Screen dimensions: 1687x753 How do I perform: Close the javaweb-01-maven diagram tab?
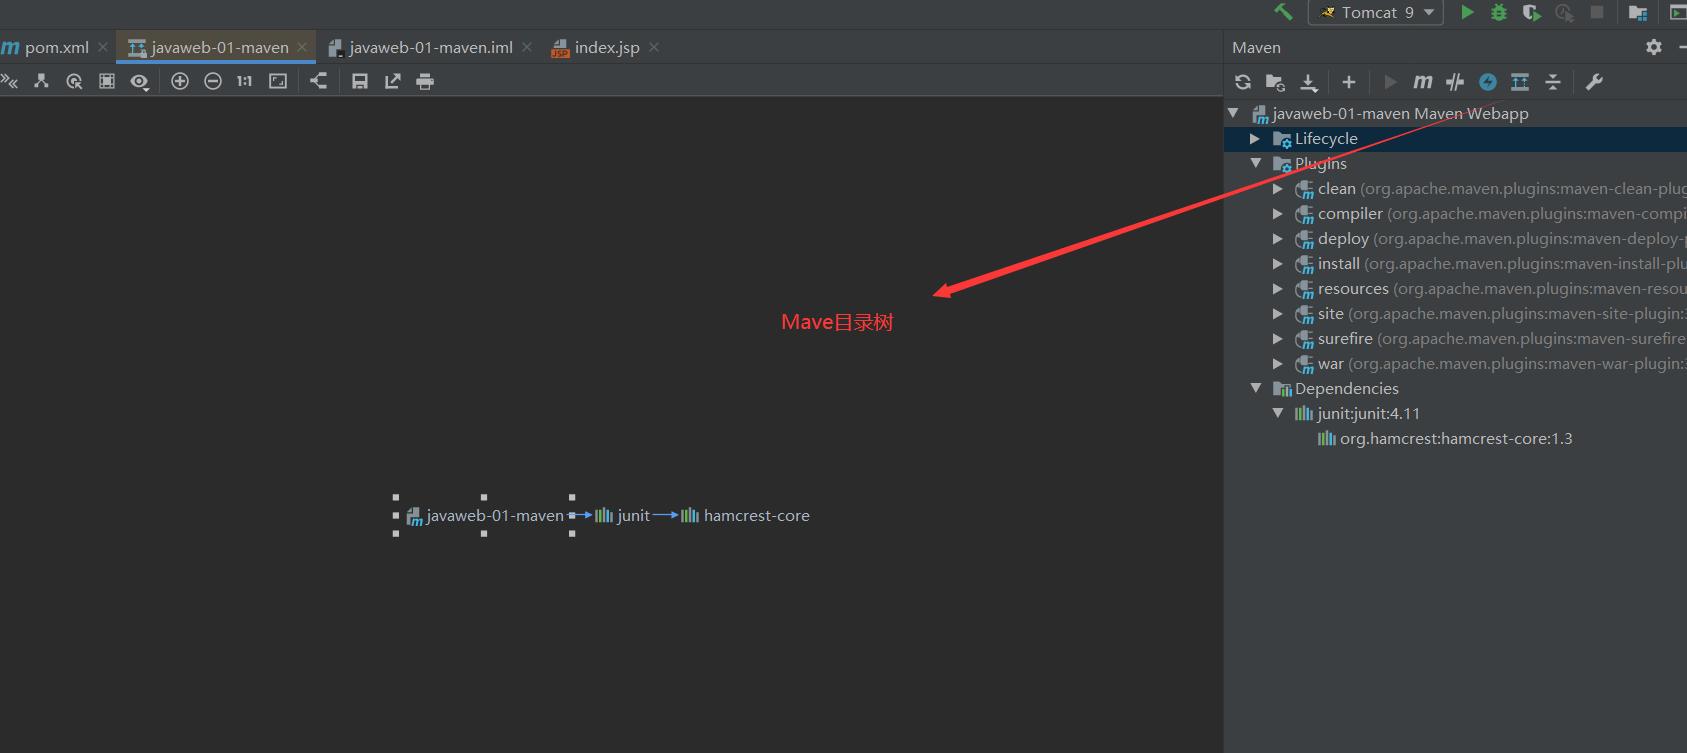pyautogui.click(x=302, y=47)
